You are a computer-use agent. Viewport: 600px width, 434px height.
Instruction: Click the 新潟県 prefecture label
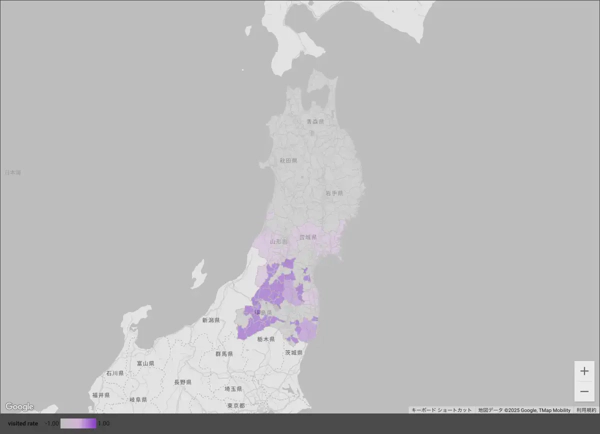(211, 320)
